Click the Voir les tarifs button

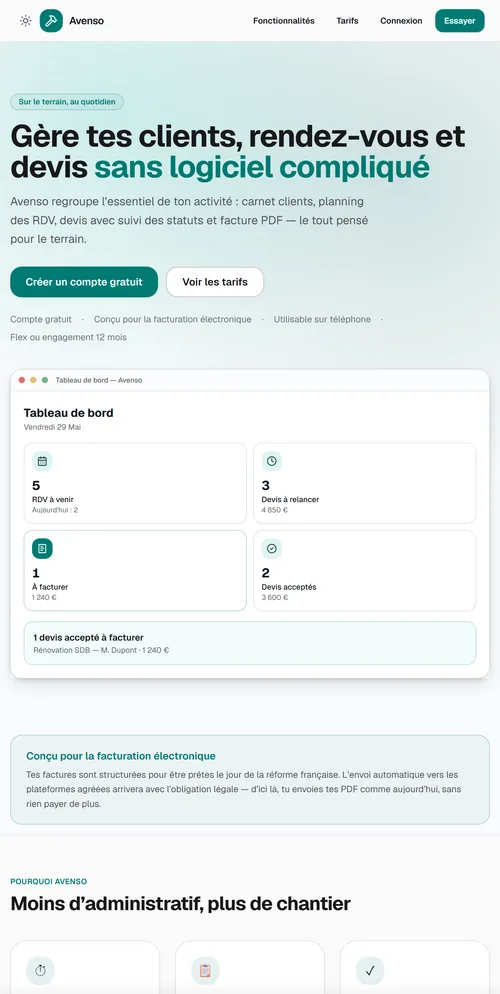215,282
